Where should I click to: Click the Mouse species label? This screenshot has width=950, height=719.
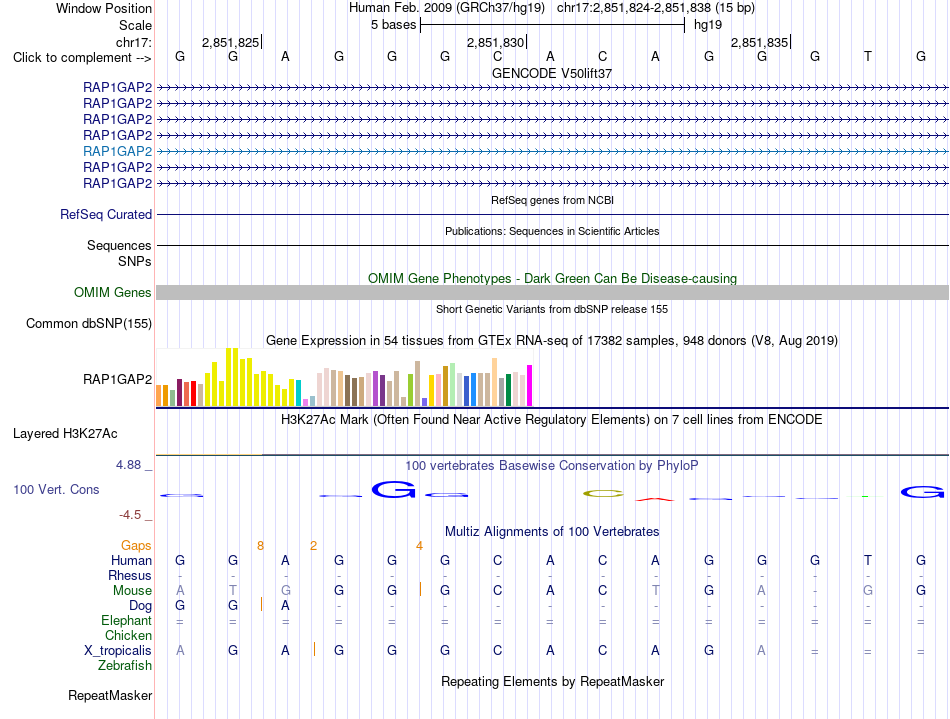click(x=132, y=591)
